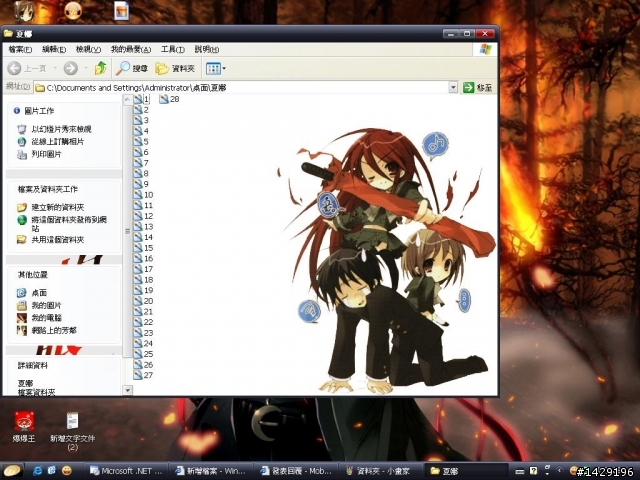Image resolution: width=640 pixels, height=480 pixels.
Task: Select image file 19 icon
Action: pos(138,290)
